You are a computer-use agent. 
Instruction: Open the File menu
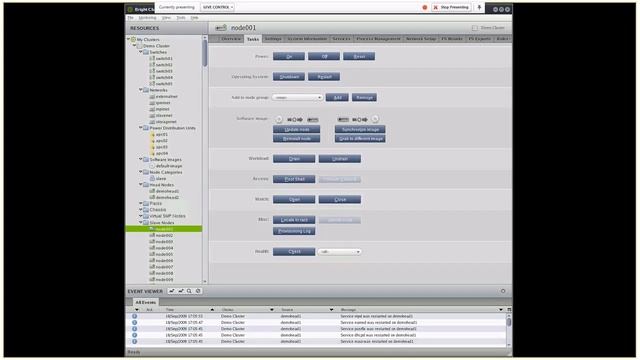tap(130, 18)
